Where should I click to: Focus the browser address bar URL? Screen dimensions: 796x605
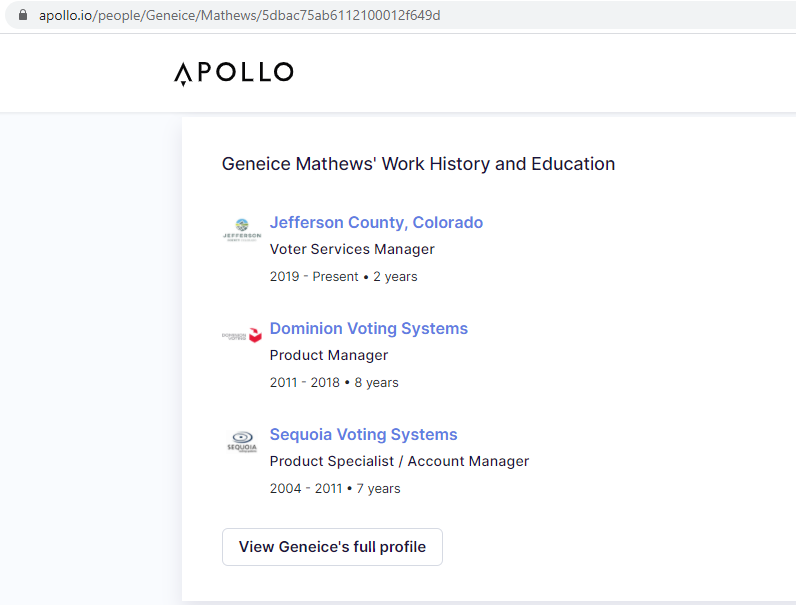point(240,15)
